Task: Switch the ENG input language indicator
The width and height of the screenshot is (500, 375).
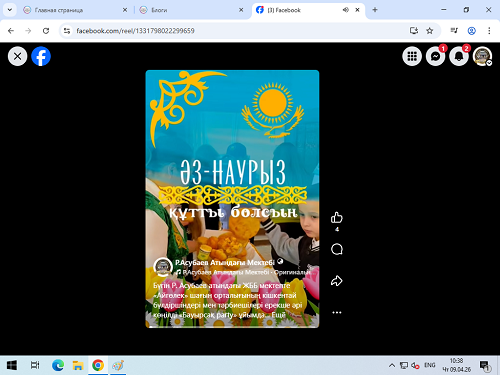Action: click(x=430, y=365)
